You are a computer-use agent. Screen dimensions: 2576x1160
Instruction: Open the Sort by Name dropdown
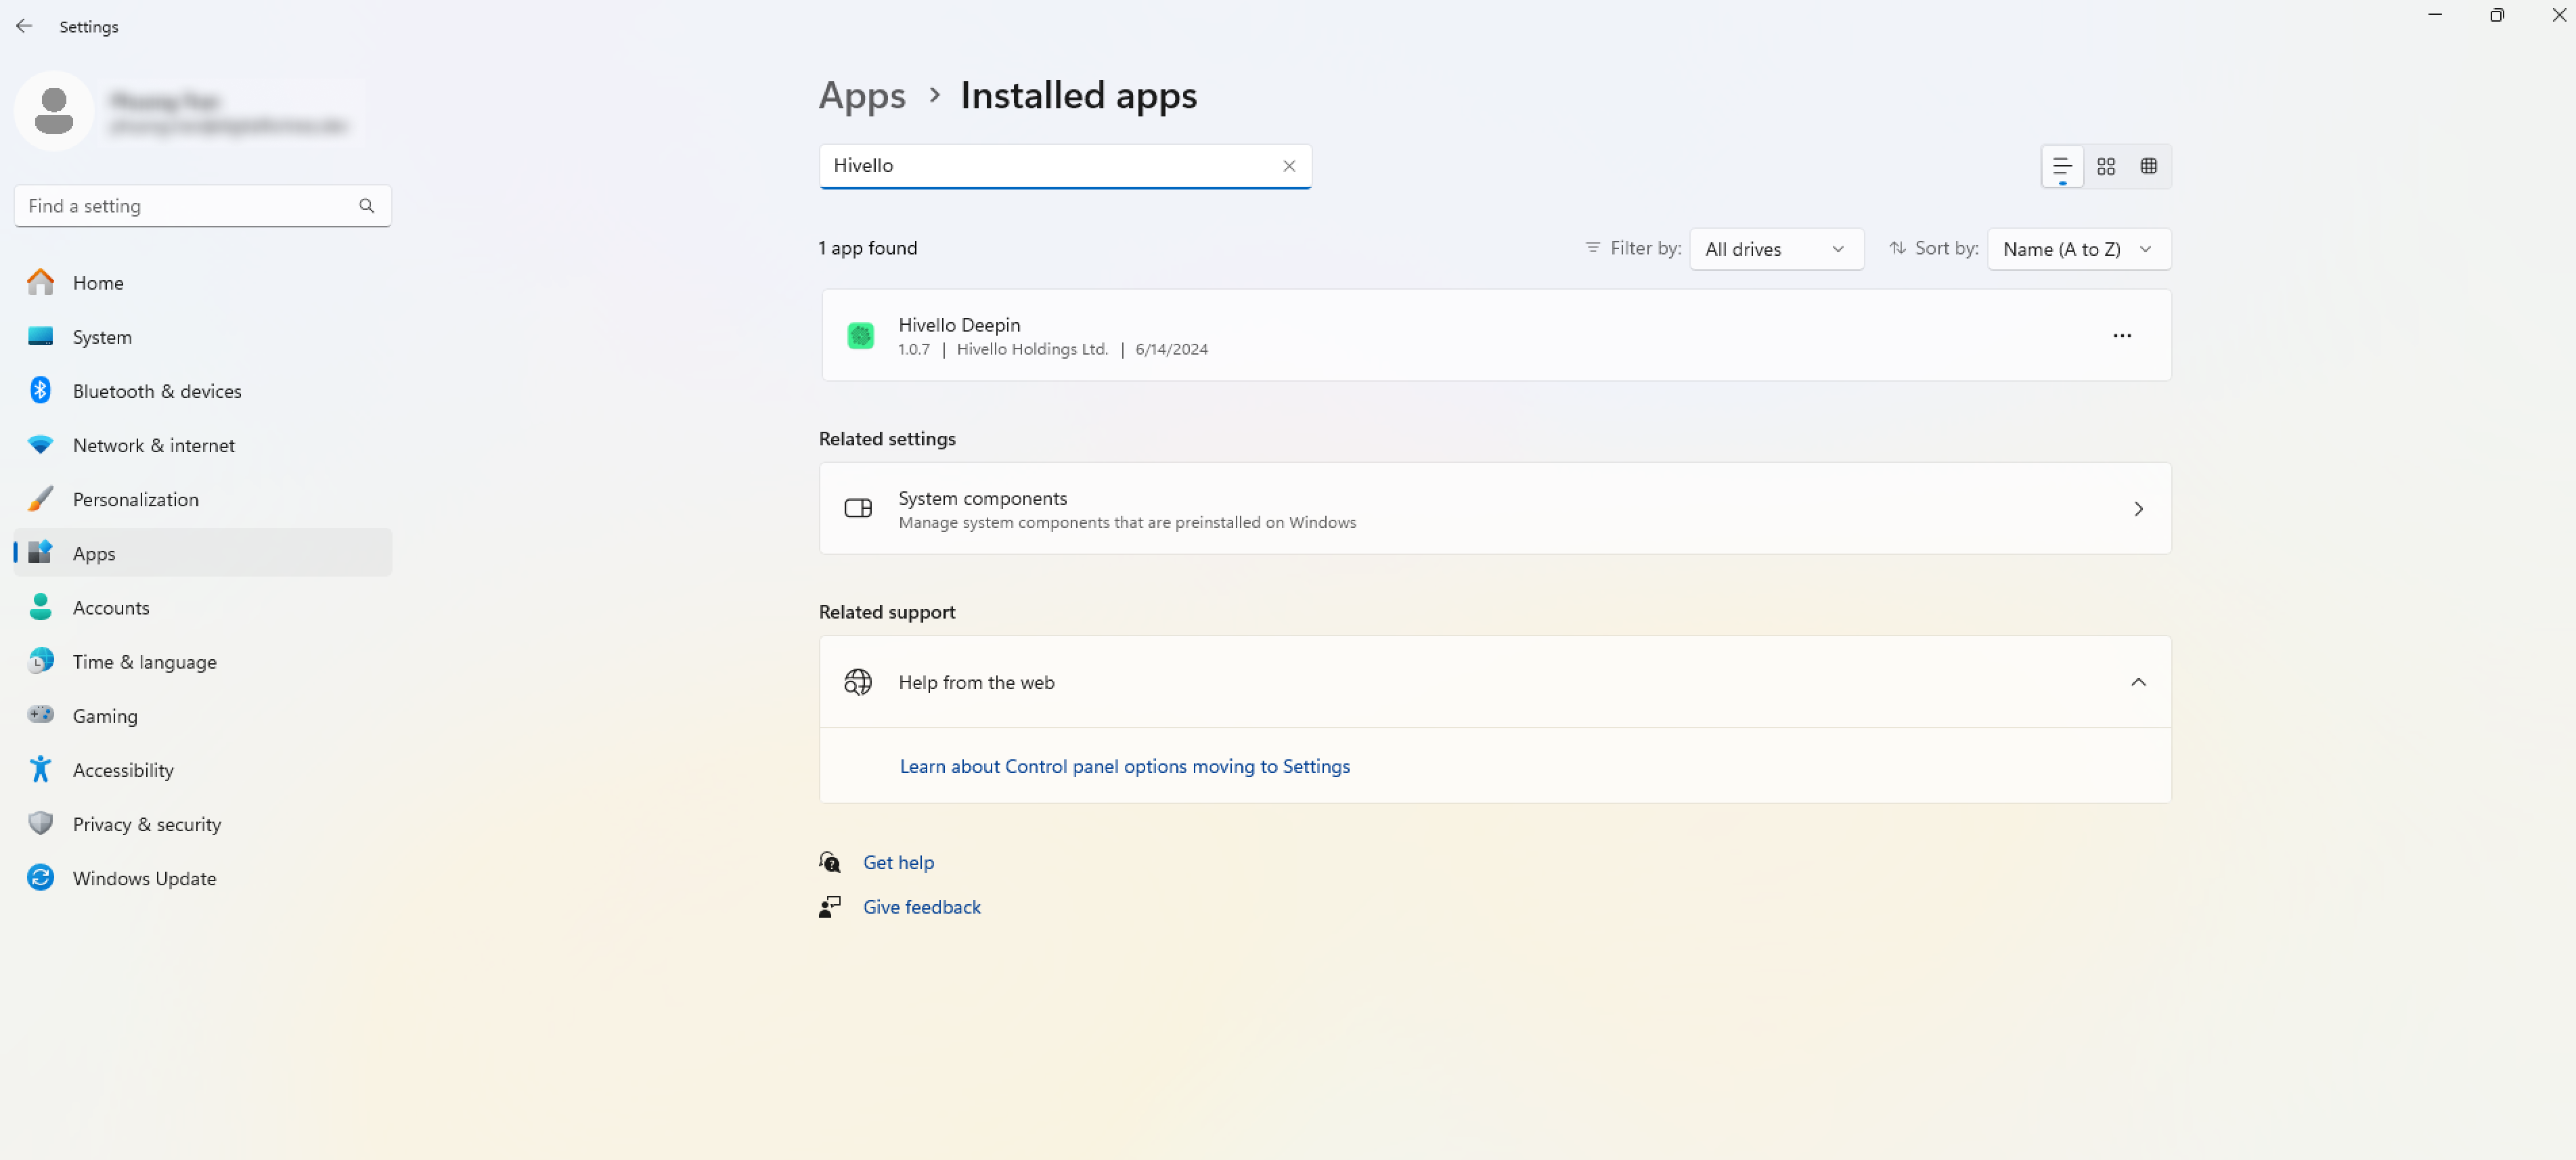pos(2078,249)
